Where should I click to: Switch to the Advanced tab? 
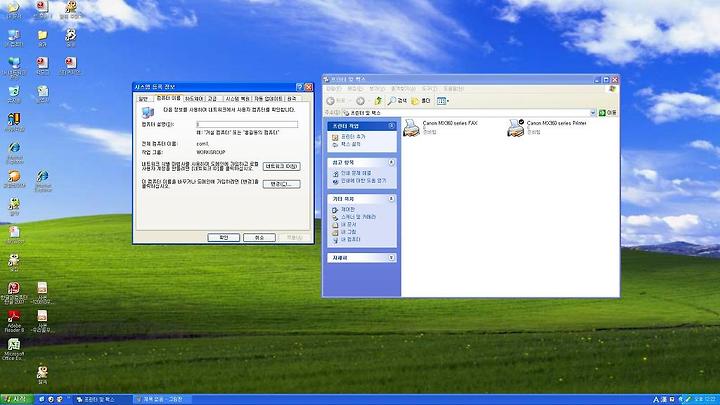212,99
